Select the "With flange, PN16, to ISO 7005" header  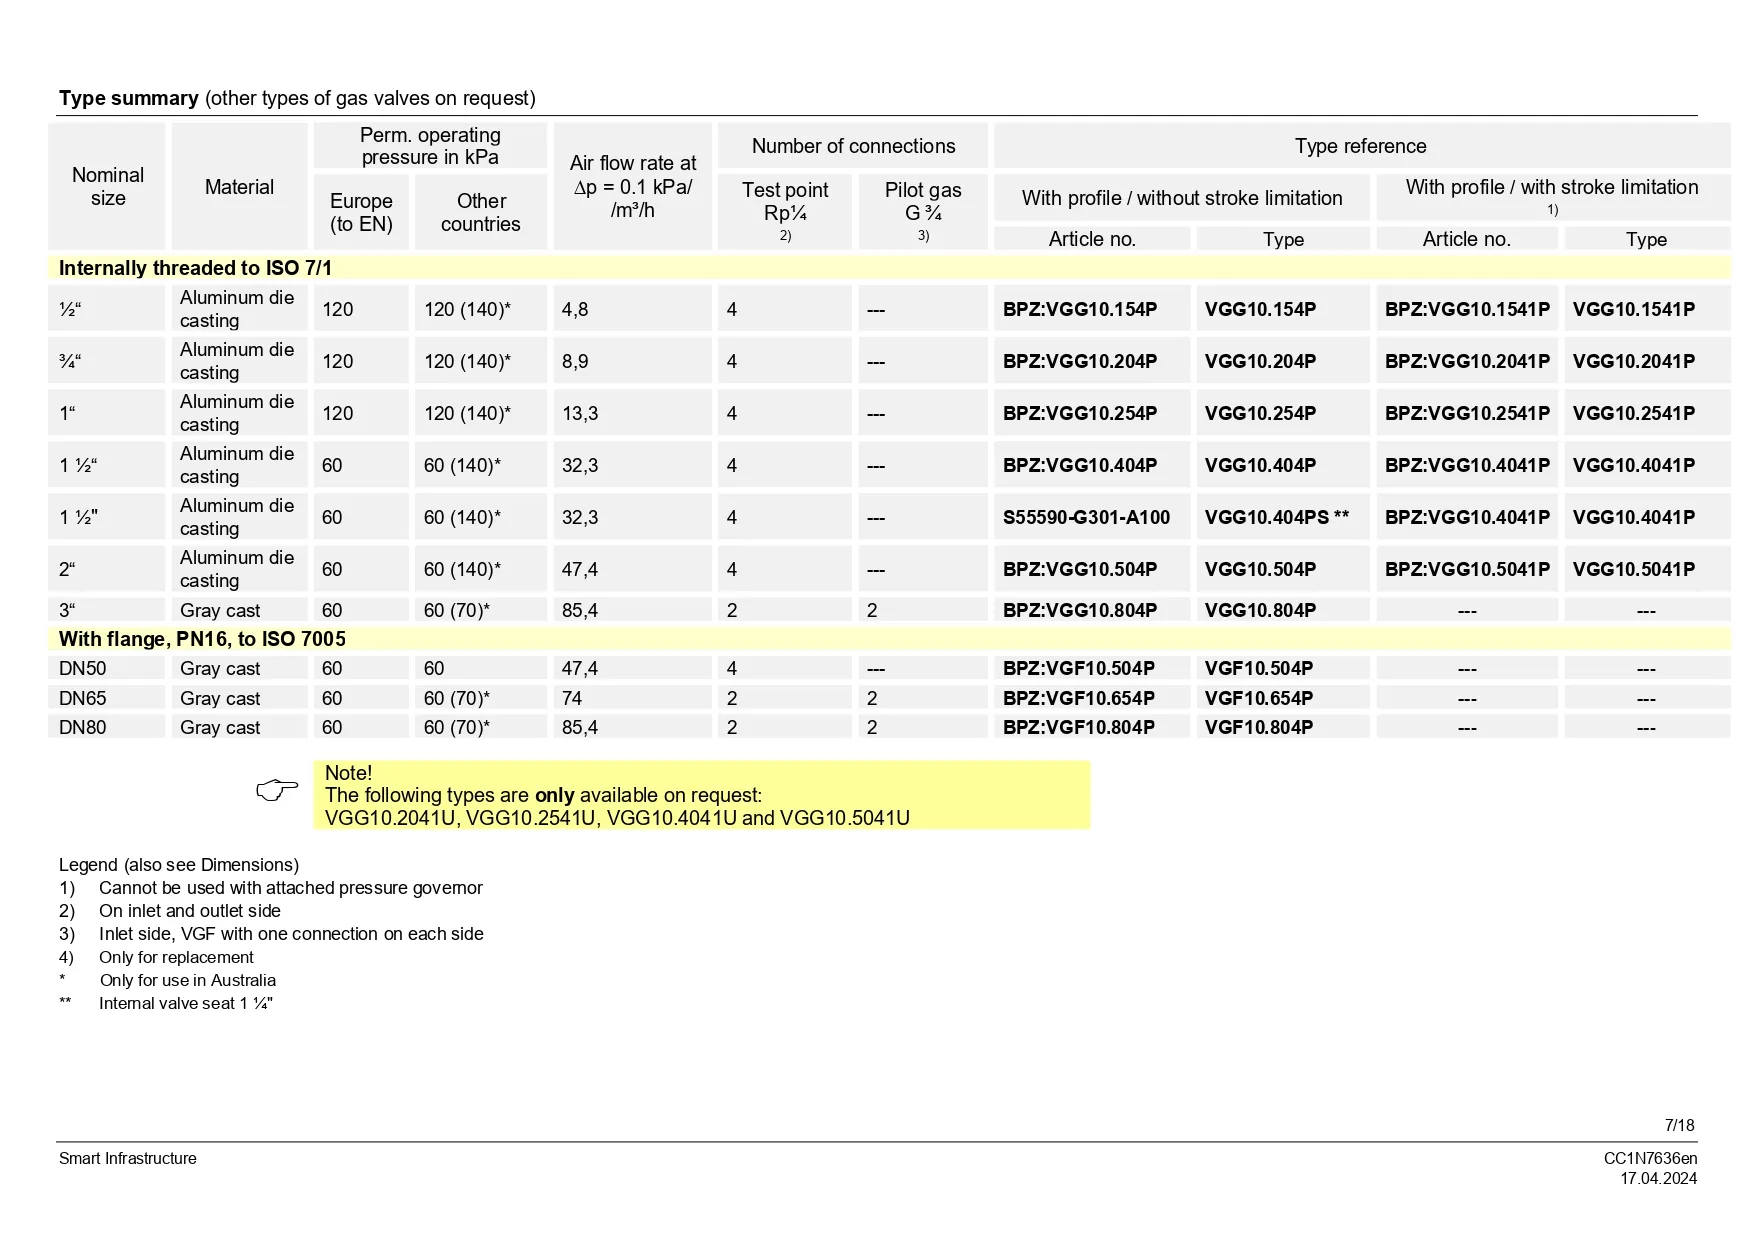point(202,639)
